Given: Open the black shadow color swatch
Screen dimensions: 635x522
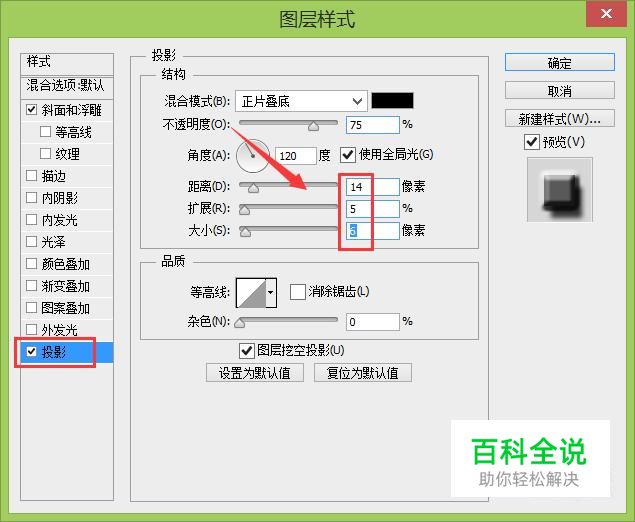Looking at the screenshot, I should tap(392, 100).
